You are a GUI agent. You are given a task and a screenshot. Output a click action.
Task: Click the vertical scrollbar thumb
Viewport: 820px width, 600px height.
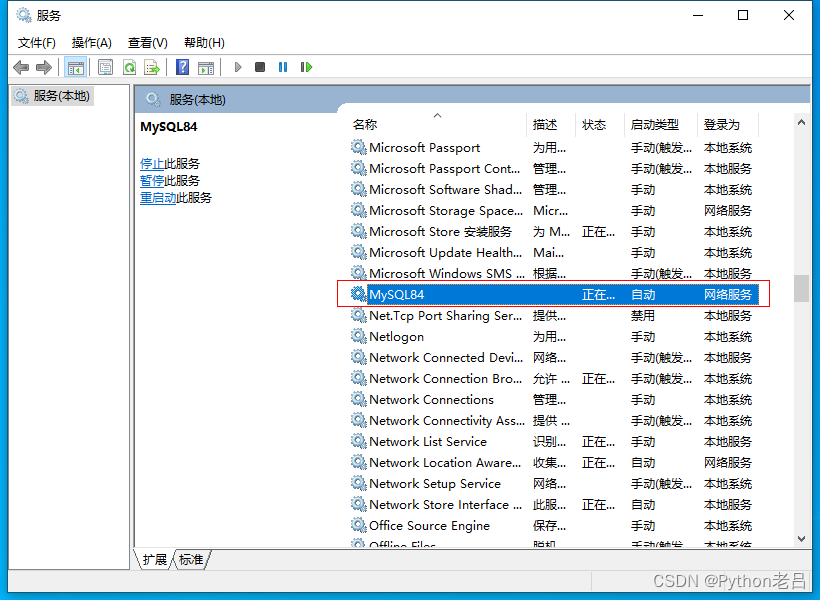[x=801, y=288]
